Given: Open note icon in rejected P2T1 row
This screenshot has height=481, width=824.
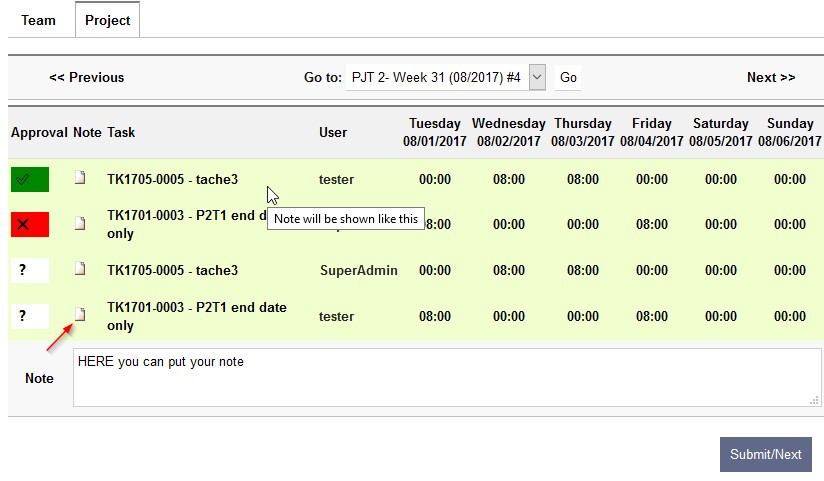Looking at the screenshot, I should 81,223.
